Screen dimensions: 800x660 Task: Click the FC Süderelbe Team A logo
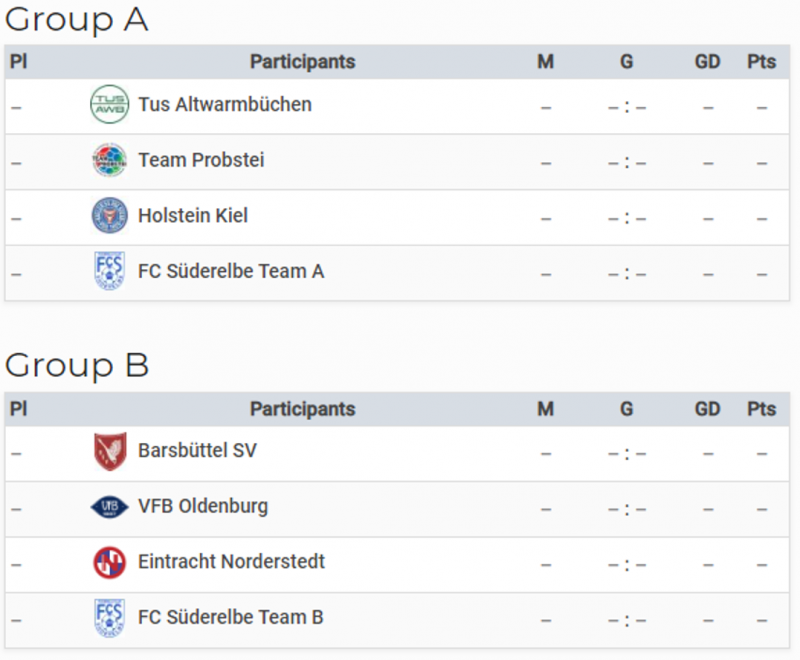(109, 271)
